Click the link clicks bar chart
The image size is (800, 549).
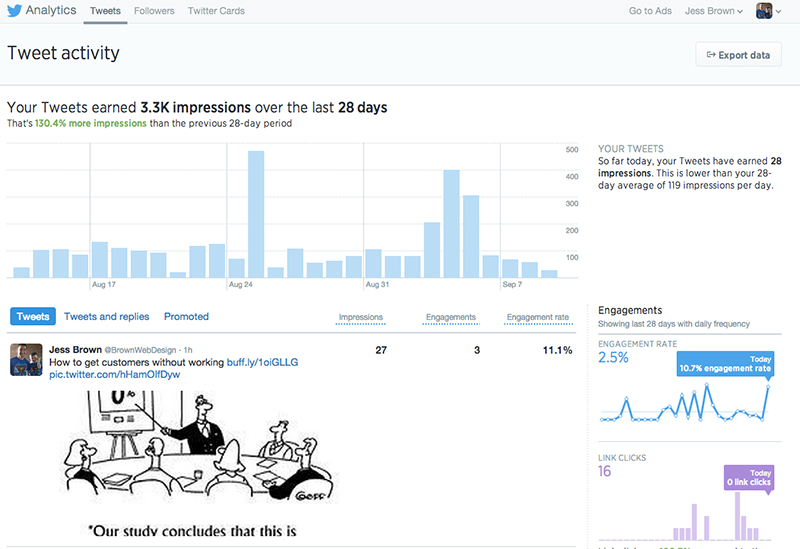(x=685, y=515)
